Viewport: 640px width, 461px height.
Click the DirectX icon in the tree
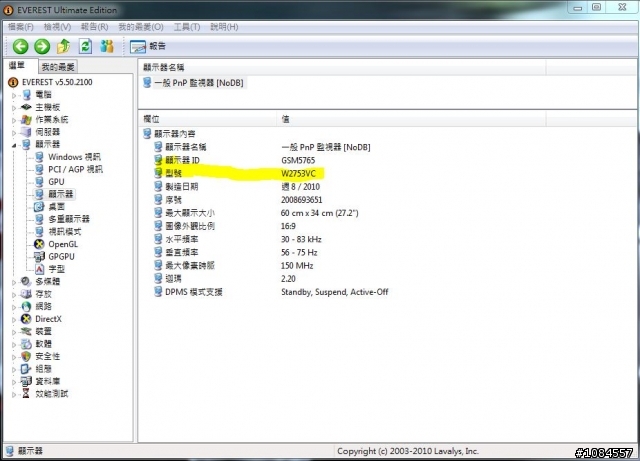tap(26, 319)
